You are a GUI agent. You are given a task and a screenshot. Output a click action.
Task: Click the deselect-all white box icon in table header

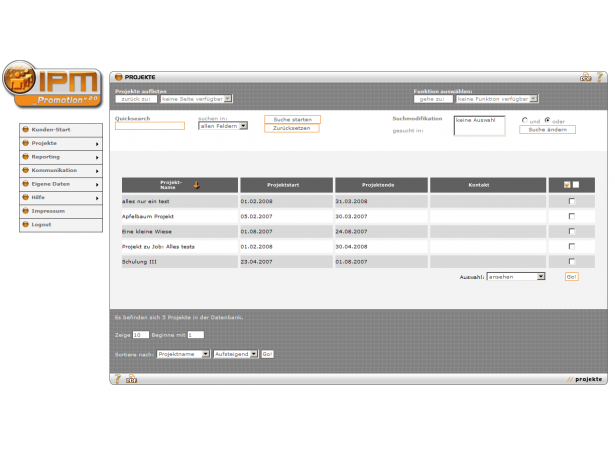click(576, 185)
